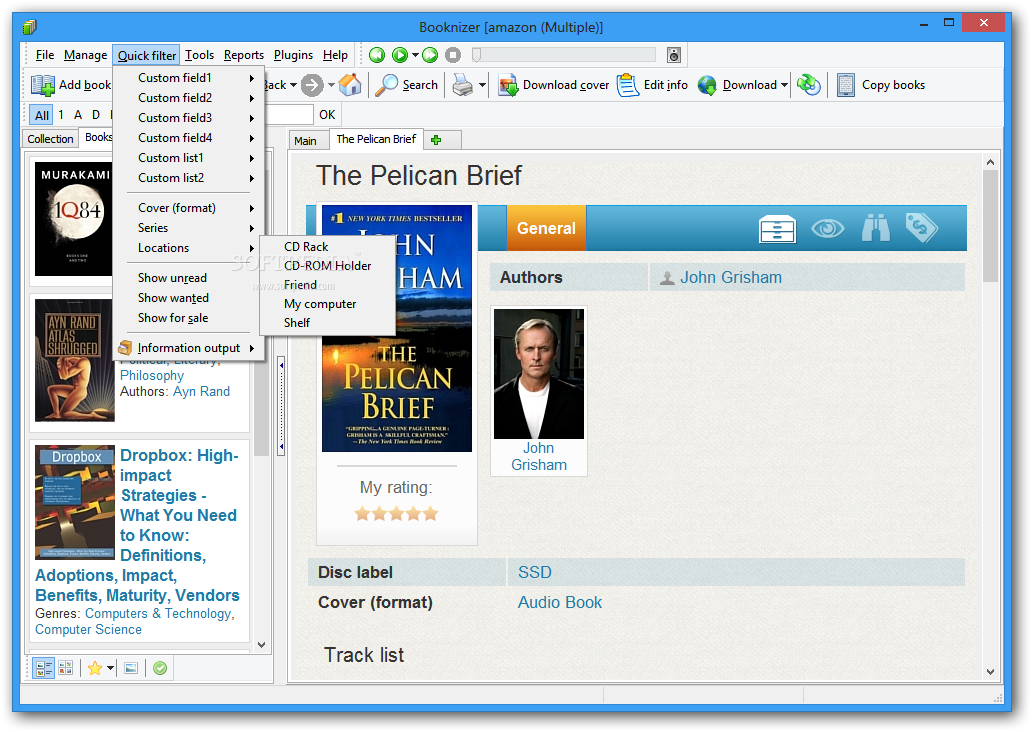Open the SSD disc label link

[x=534, y=573]
